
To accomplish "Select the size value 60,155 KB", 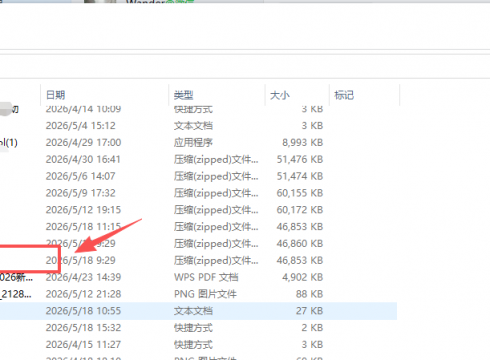I will click(300, 193).
